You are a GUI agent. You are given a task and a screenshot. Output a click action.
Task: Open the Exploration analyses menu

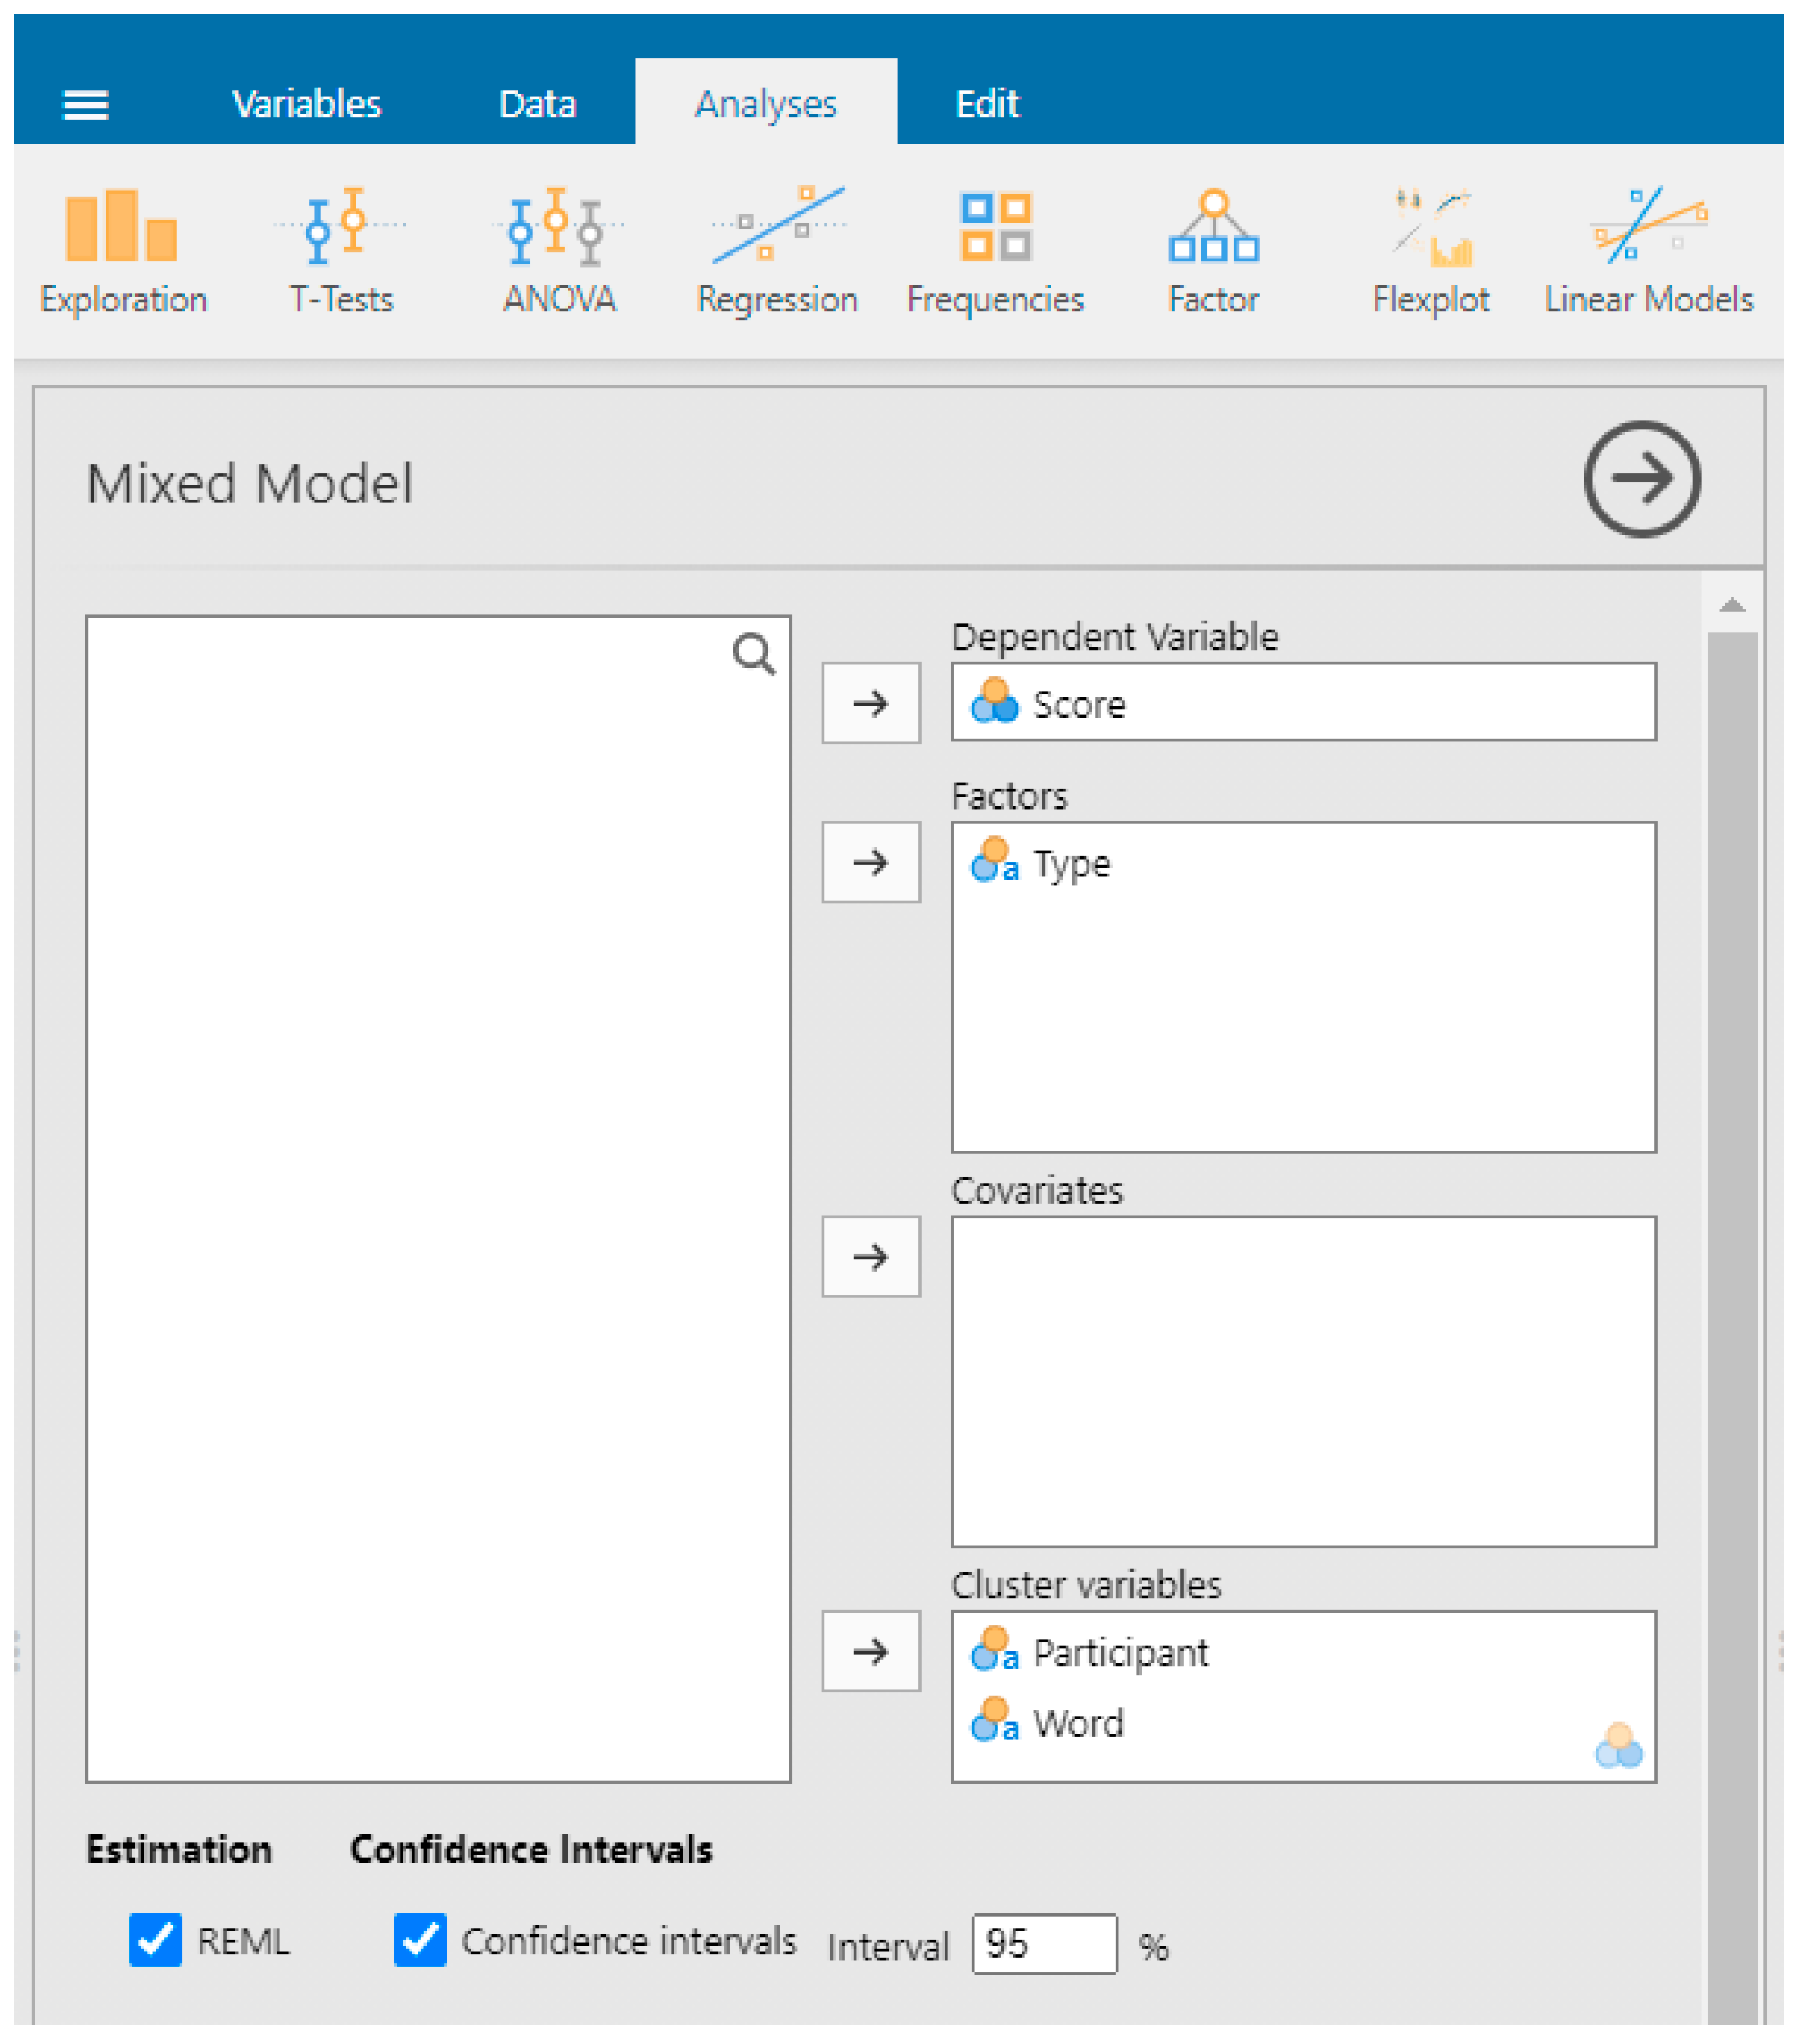[122, 250]
